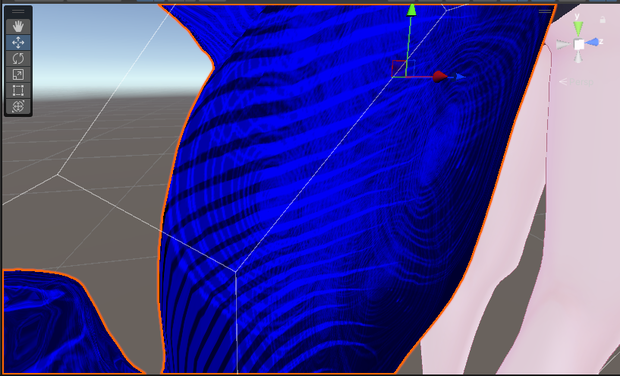Select the Hand (View) tool
The width and height of the screenshot is (620, 376).
pos(18,26)
